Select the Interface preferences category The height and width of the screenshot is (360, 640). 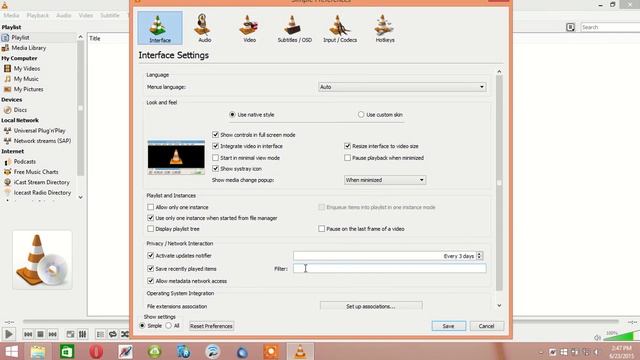pyautogui.click(x=160, y=28)
